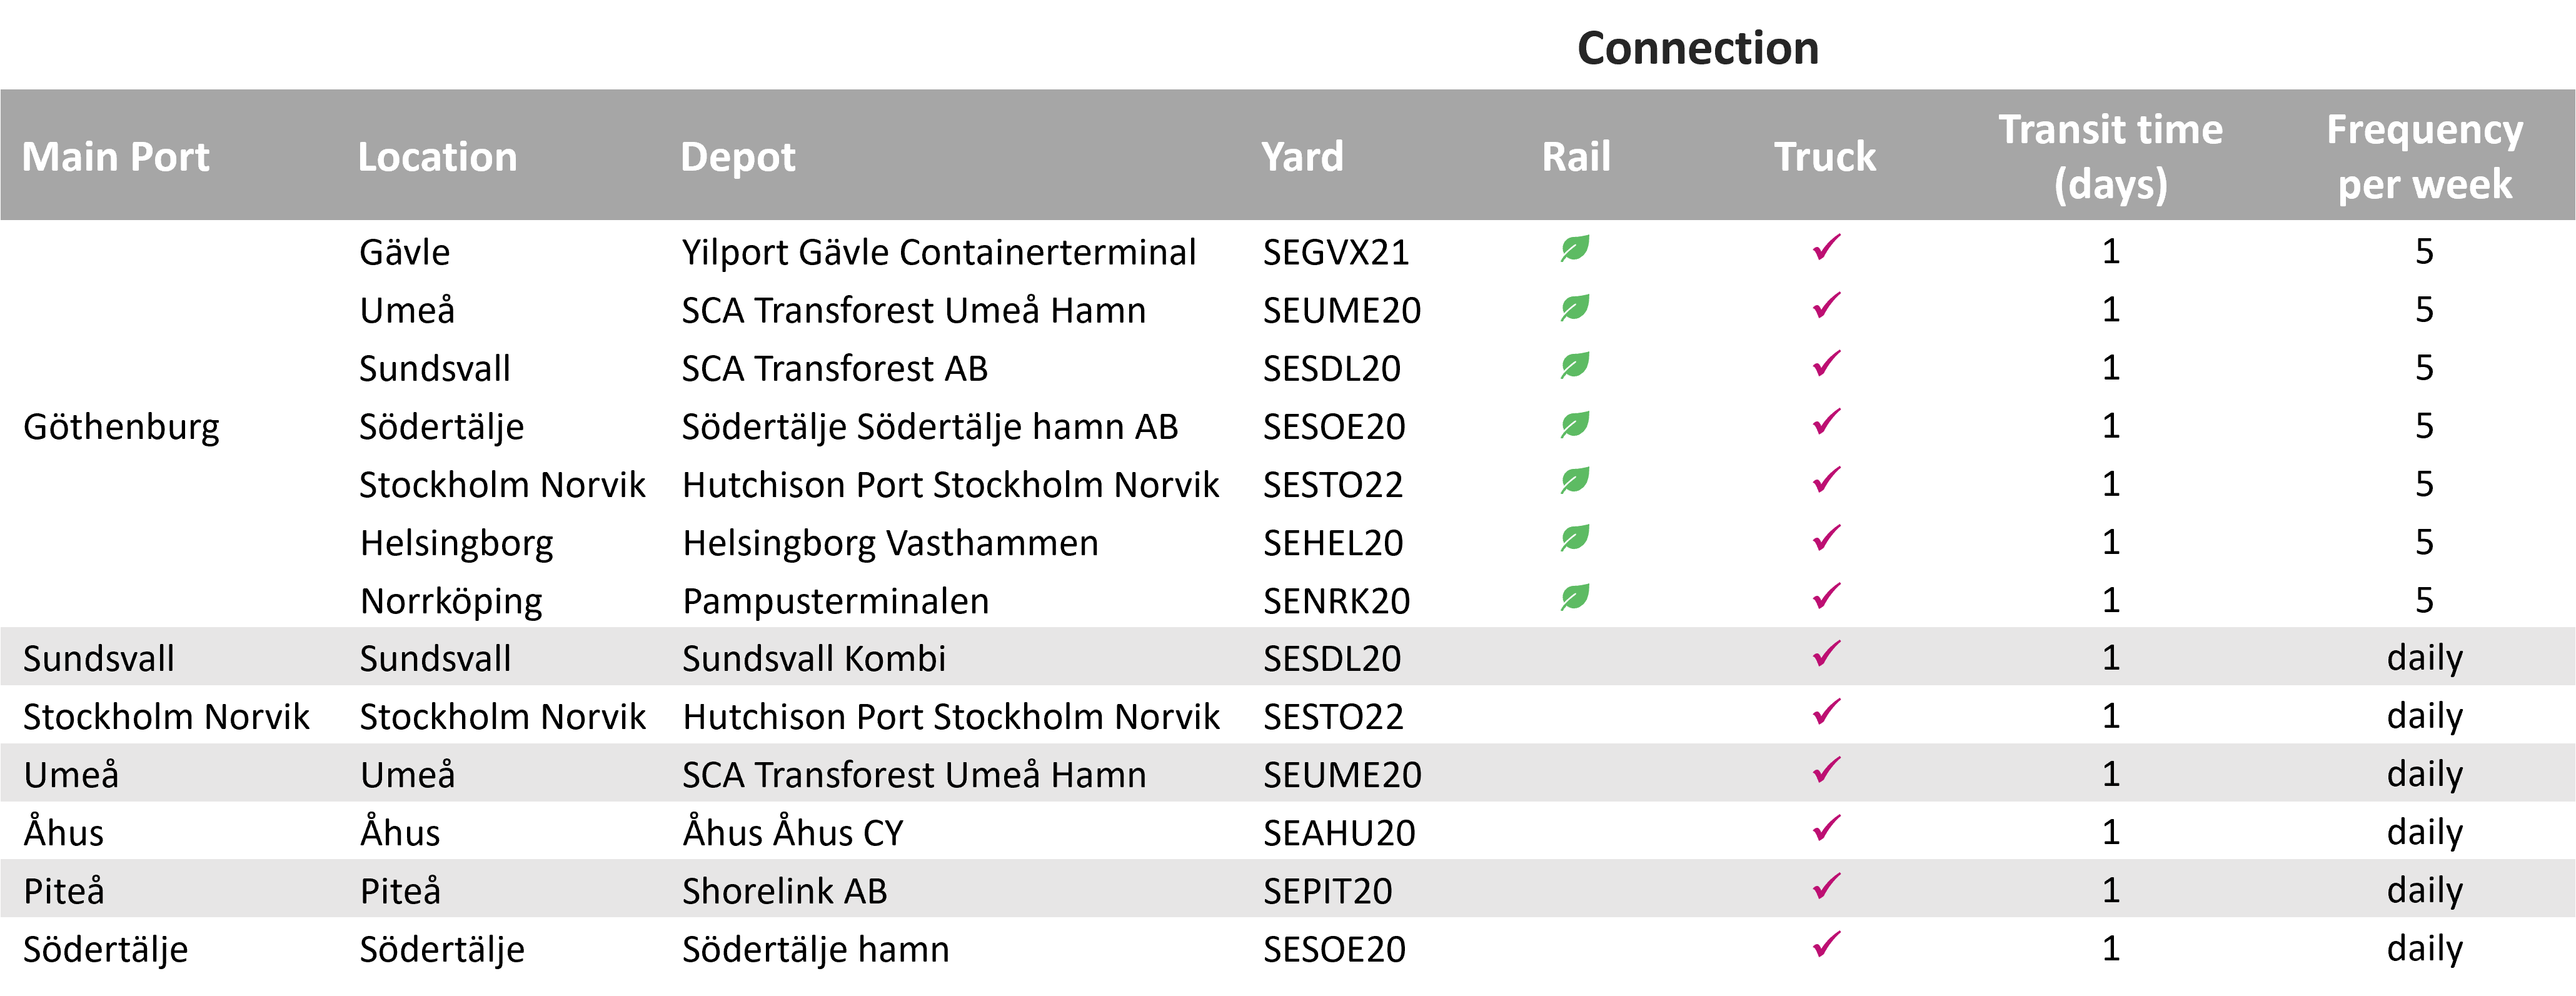The width and height of the screenshot is (2576, 996).
Task: Select the rail leaf icon for Norrköping
Action: [x=1575, y=598]
